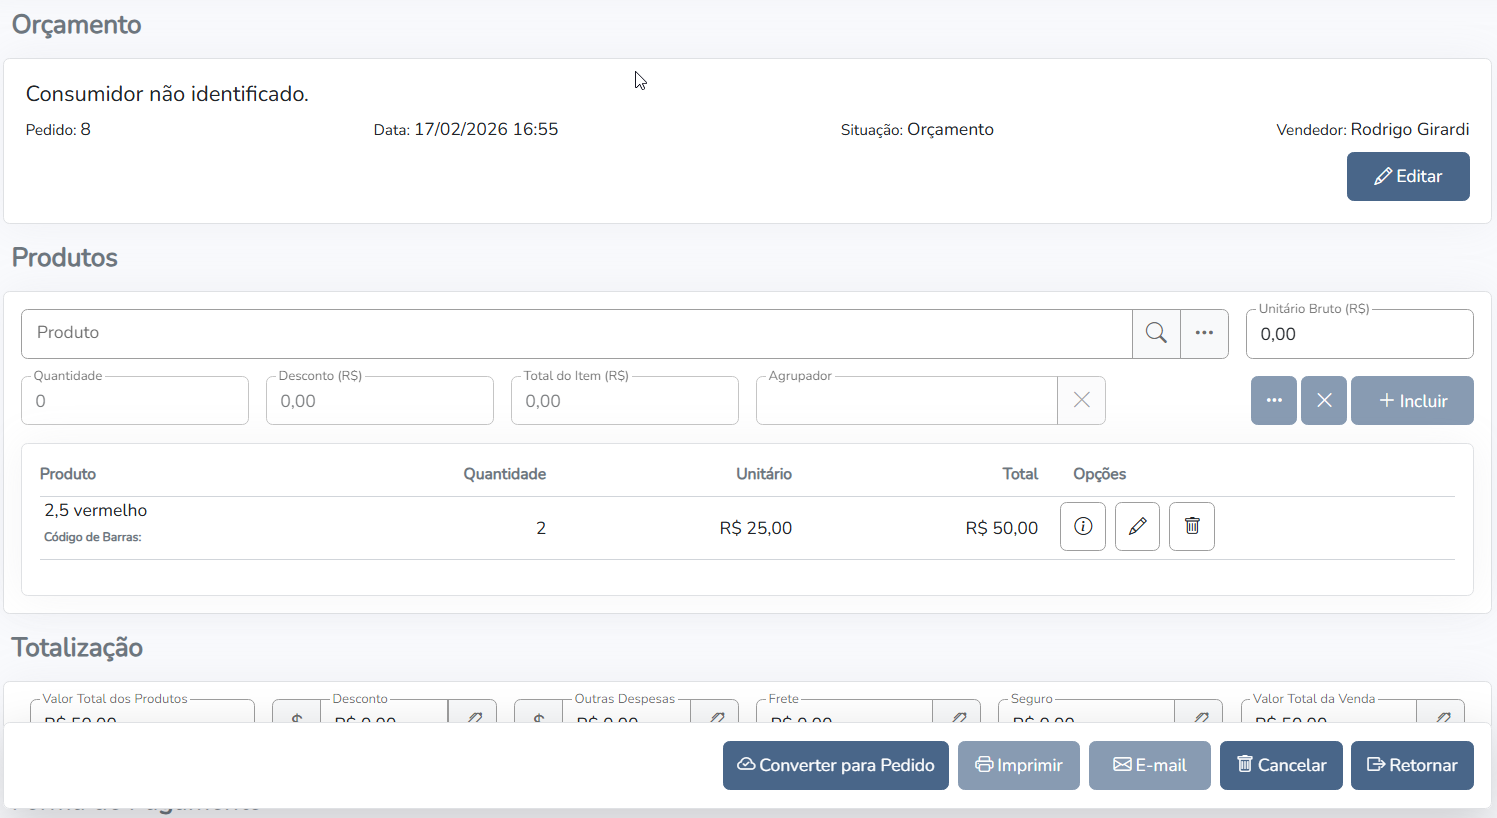Send the quote via E-mail button
The width and height of the screenshot is (1497, 818).
(x=1149, y=765)
